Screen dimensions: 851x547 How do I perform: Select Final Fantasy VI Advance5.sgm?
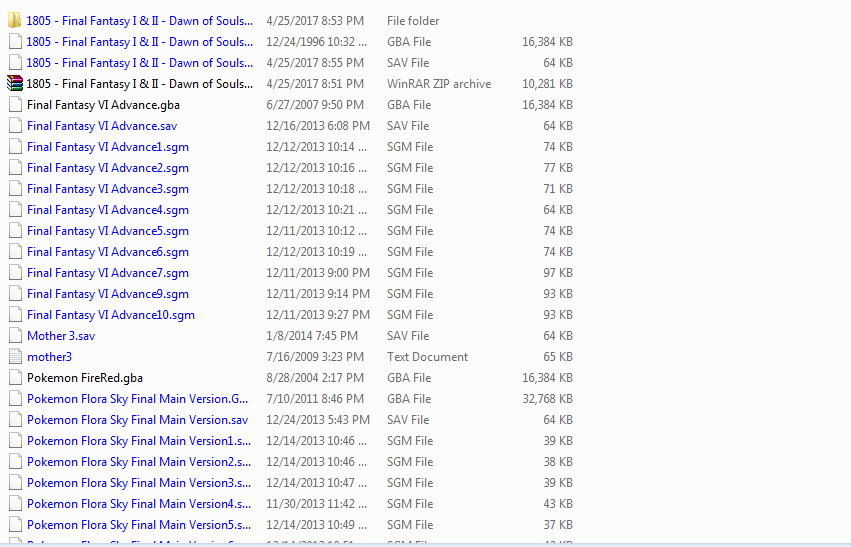(x=108, y=231)
